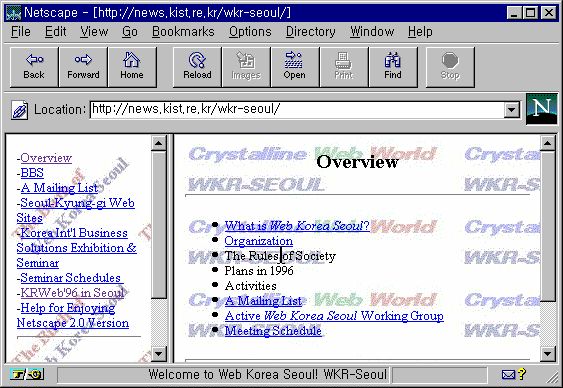Click the Stop sign toolbar button
563x388 pixels.
pos(450,67)
